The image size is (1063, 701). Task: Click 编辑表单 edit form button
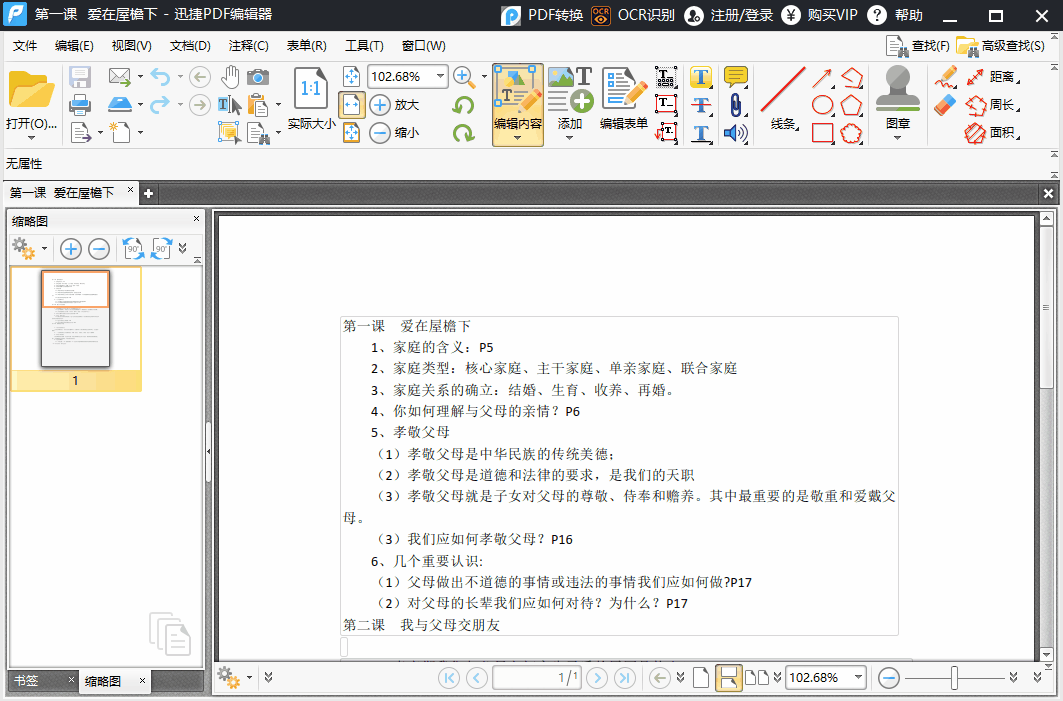[624, 98]
